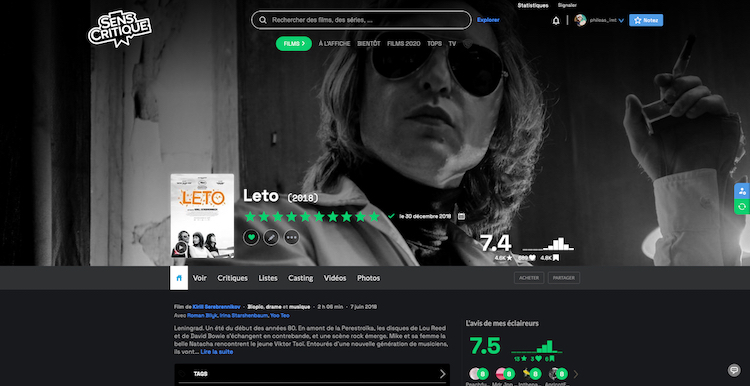Focus the Rechercher des films search field
750x386 pixels.
(x=361, y=20)
